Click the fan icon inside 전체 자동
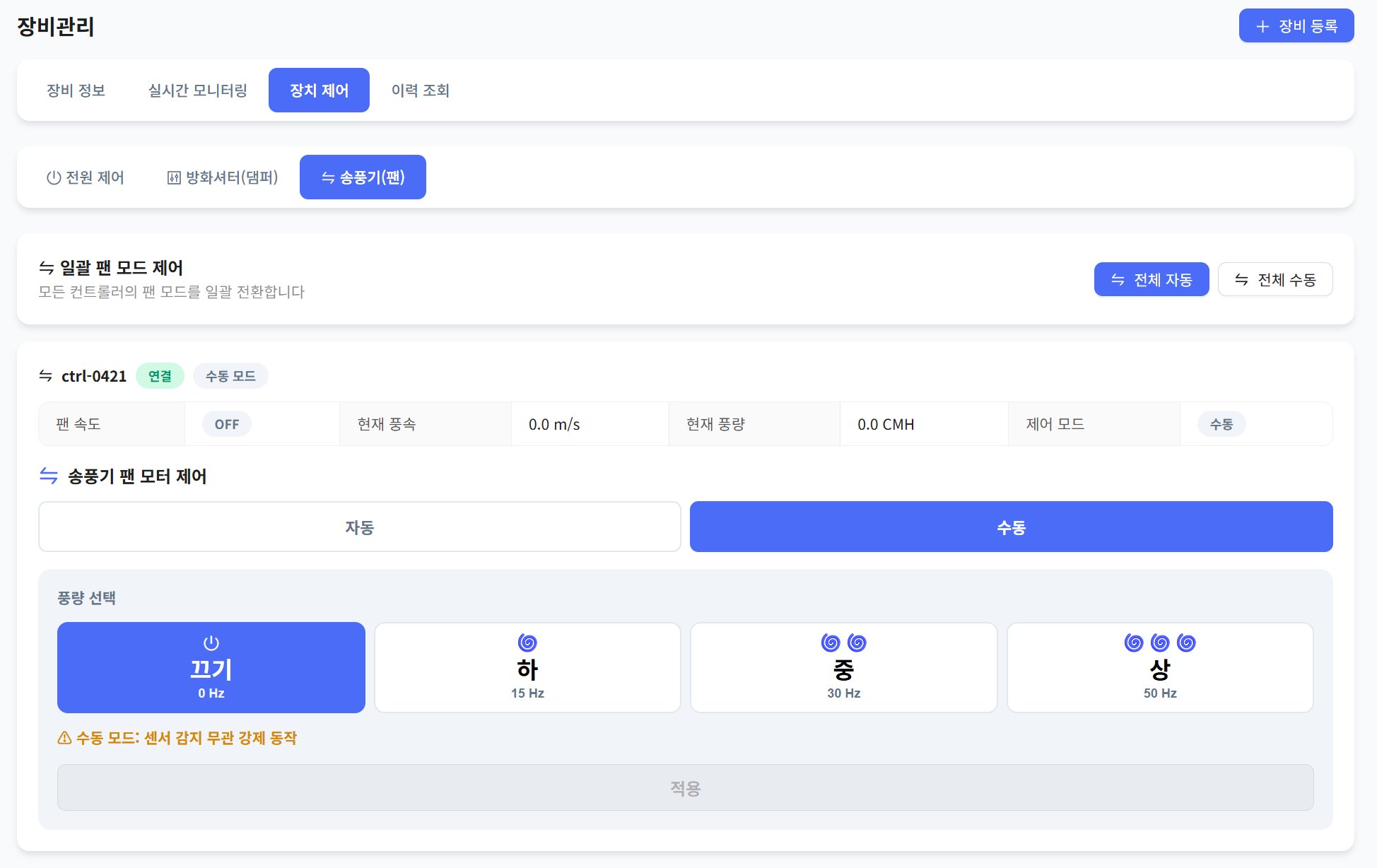 [1118, 280]
